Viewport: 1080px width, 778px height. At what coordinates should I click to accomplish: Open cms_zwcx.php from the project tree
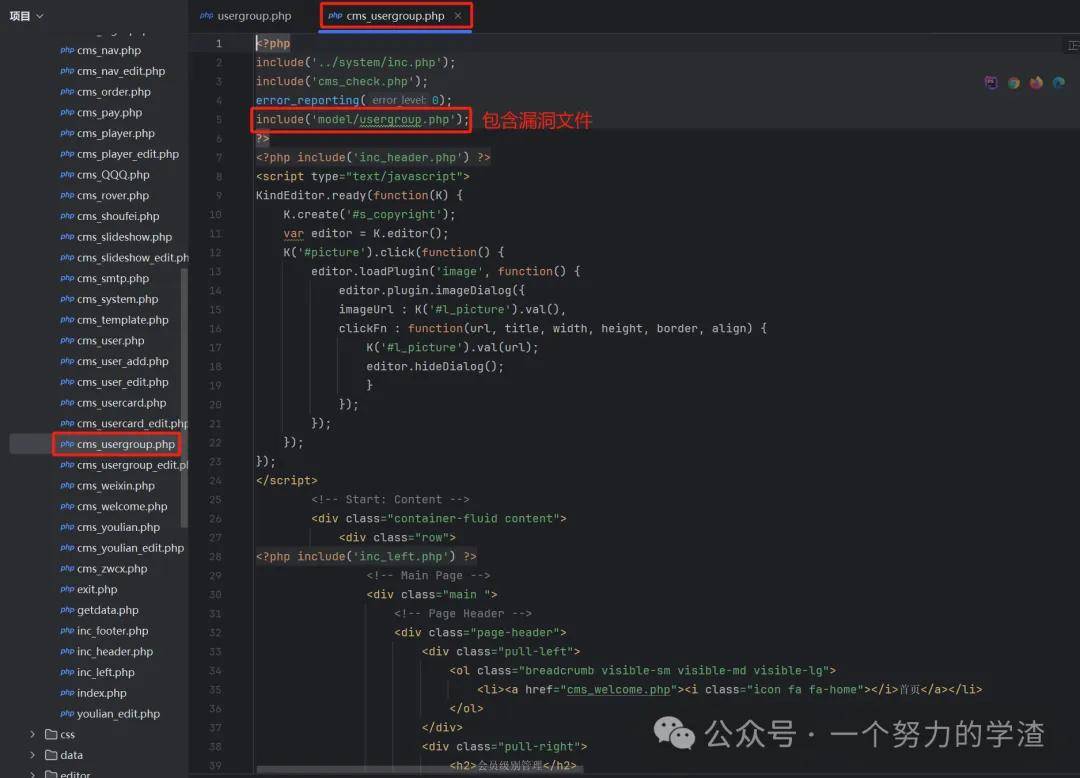103,569
